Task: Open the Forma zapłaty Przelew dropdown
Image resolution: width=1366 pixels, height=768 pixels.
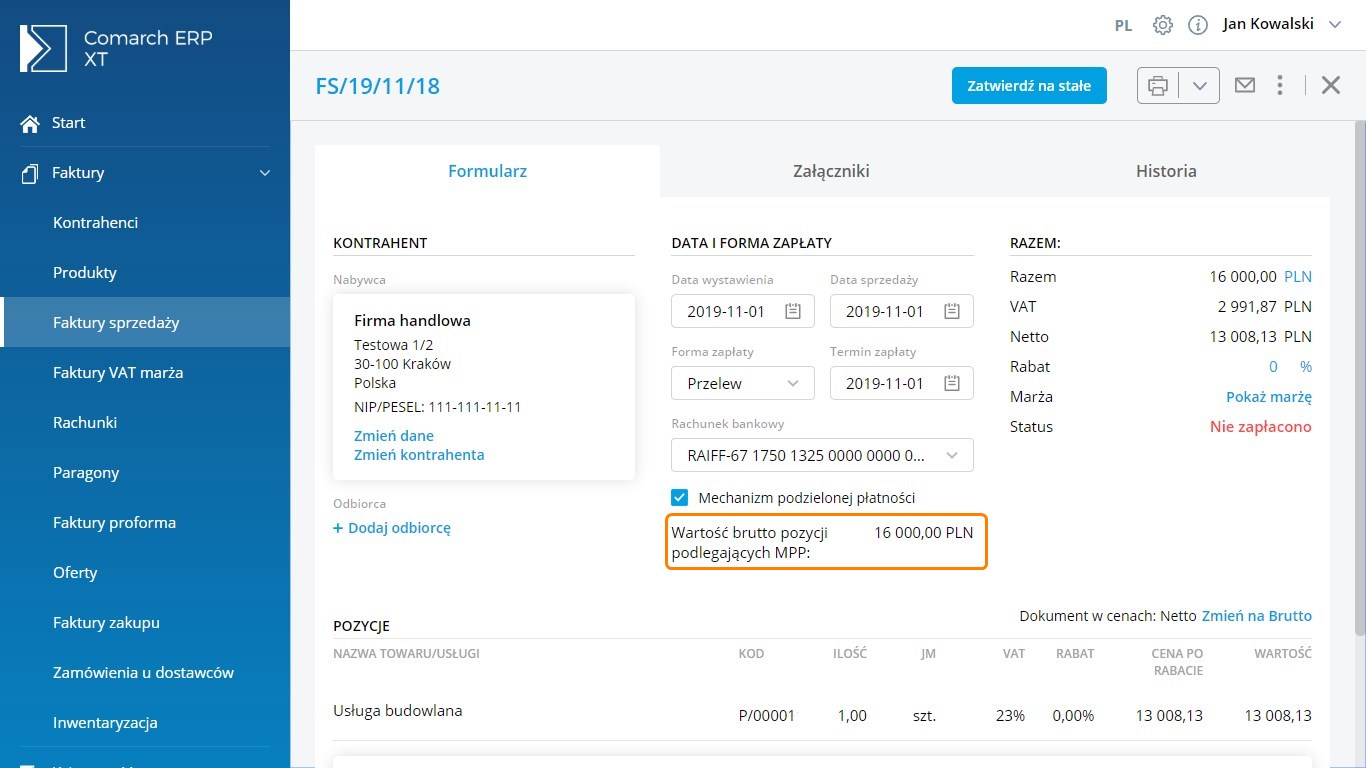Action: (x=743, y=383)
